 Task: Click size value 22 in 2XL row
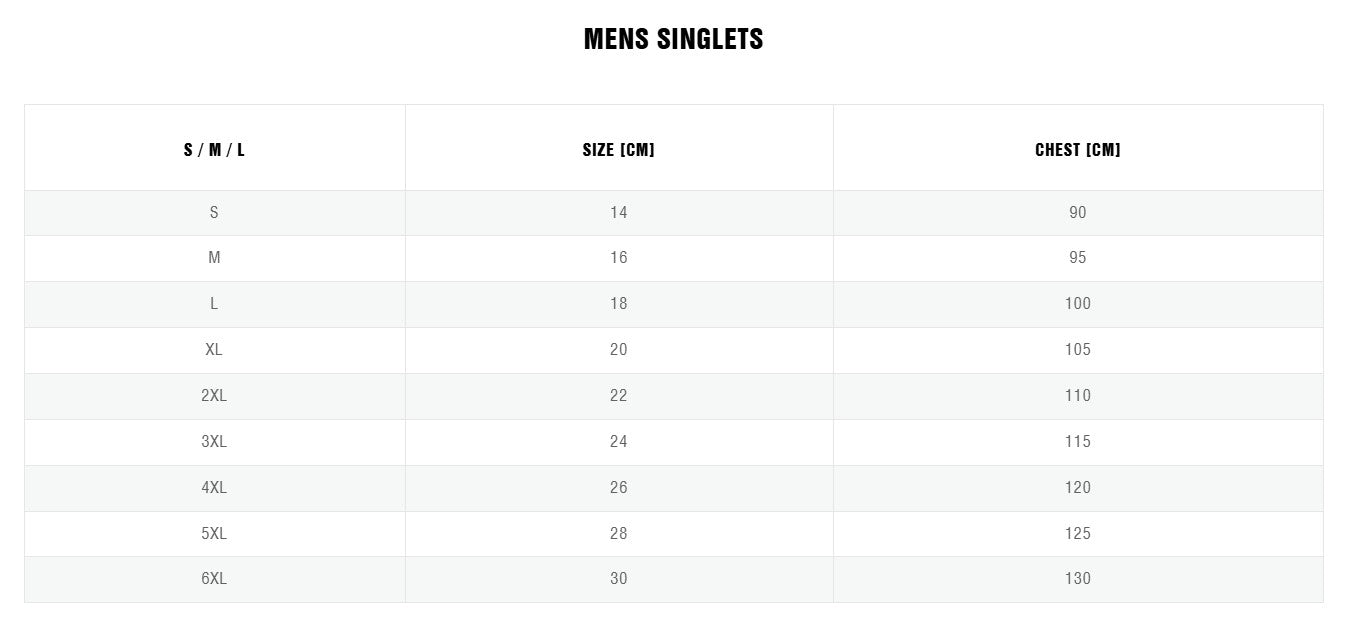[618, 396]
